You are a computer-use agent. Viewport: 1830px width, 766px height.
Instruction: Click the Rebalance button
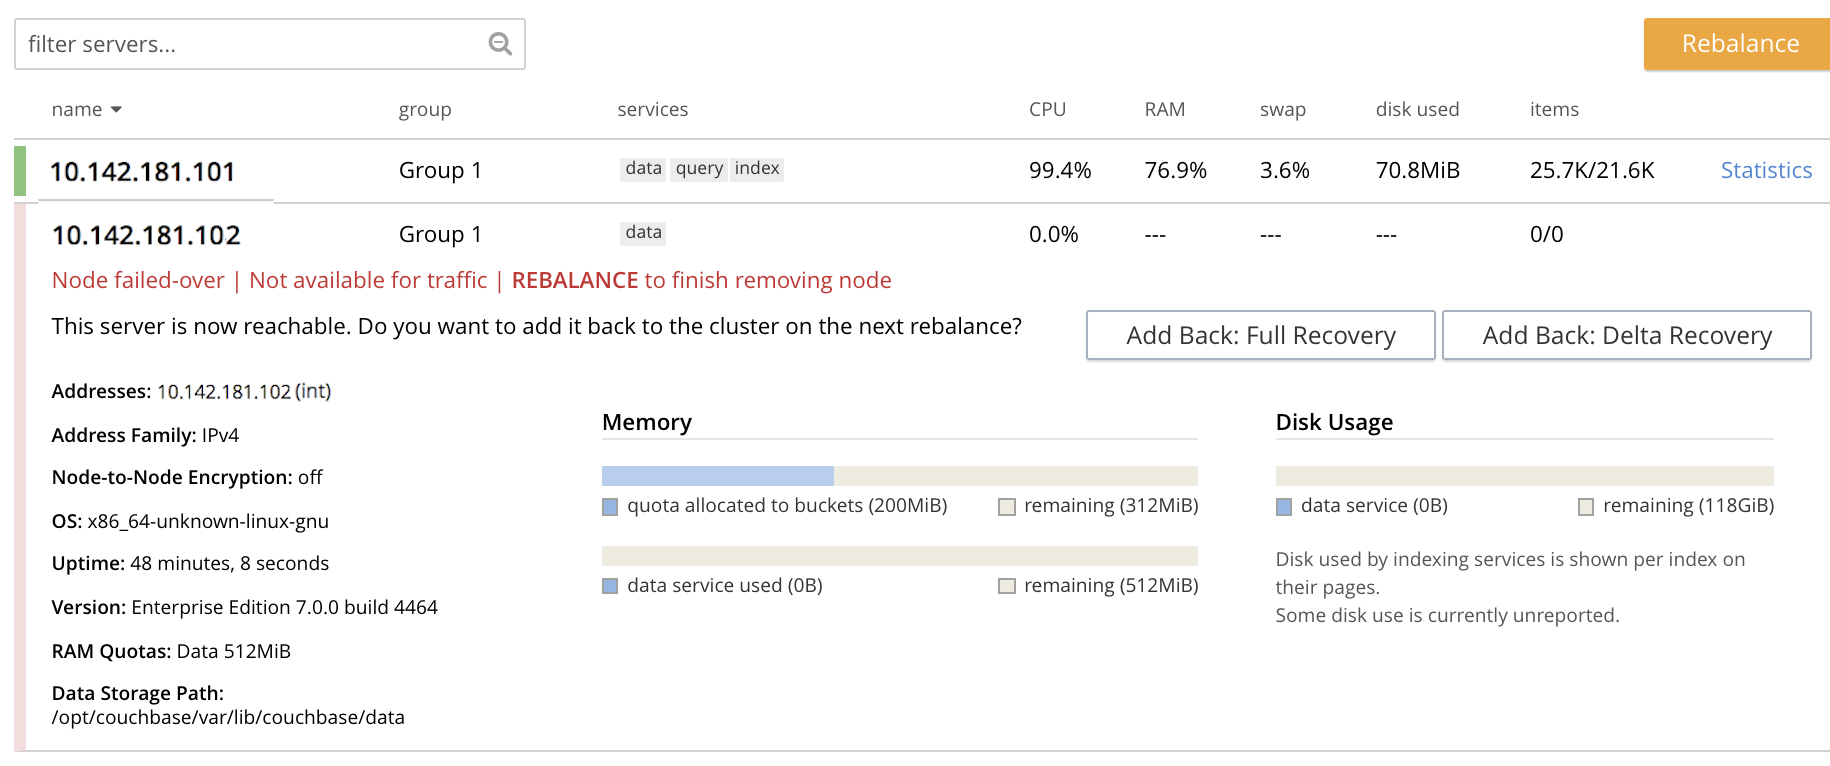(x=1739, y=44)
